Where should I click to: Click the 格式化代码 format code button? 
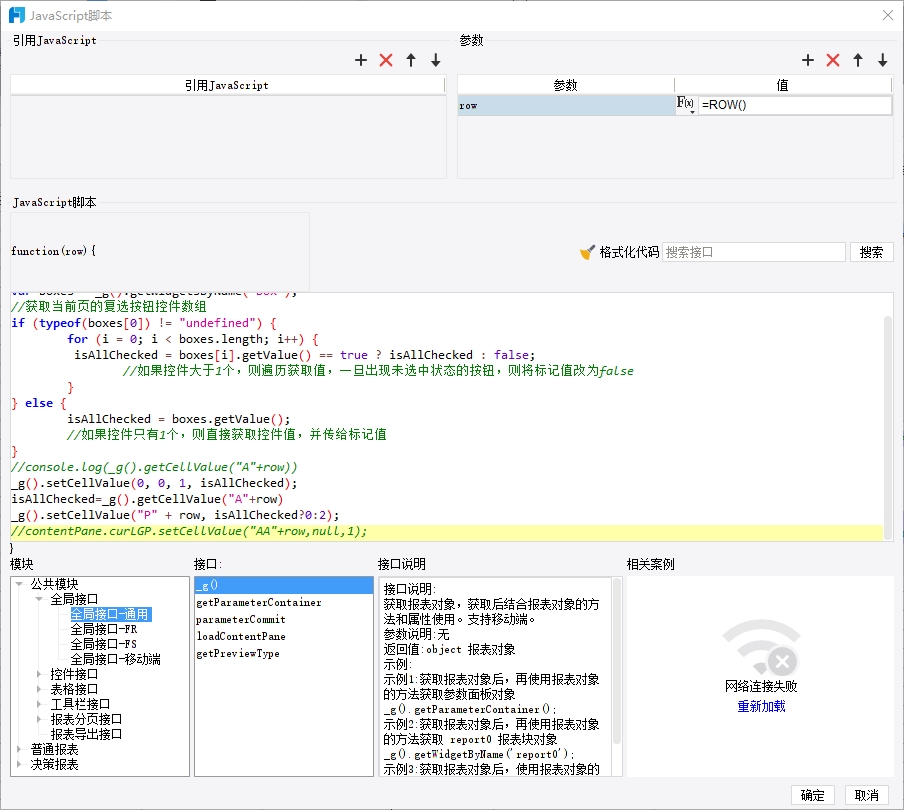point(619,252)
